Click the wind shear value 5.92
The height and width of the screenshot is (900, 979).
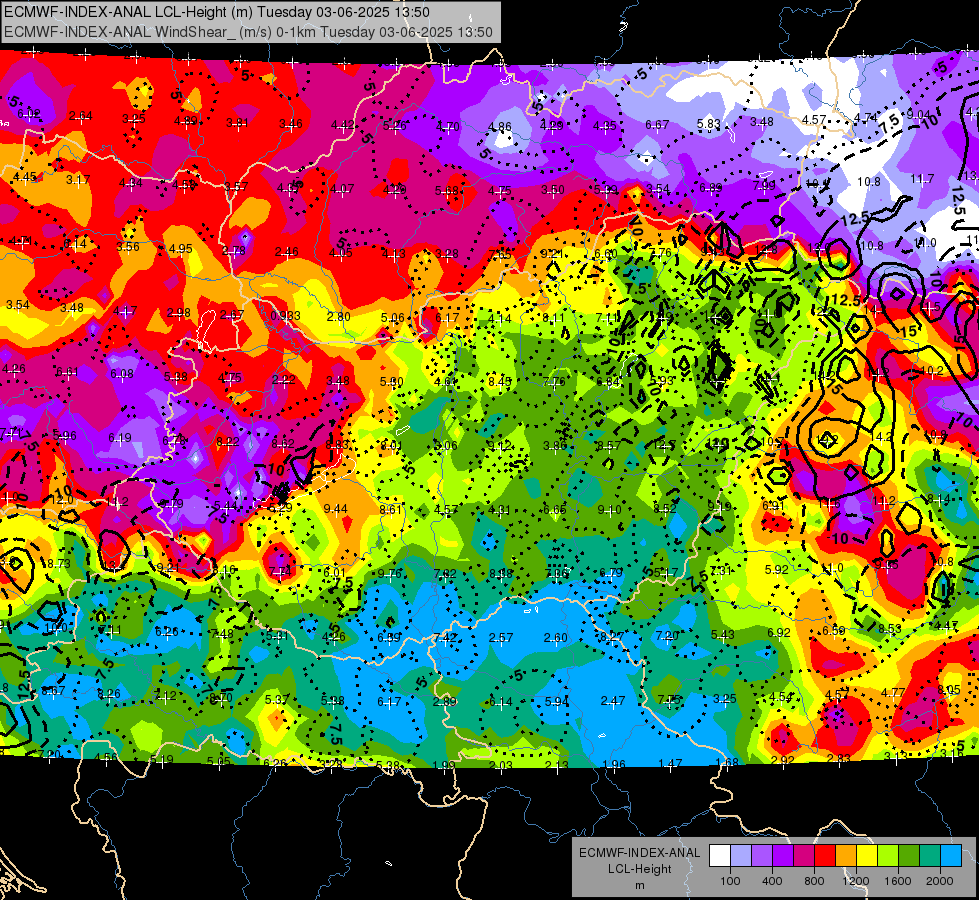coord(777,570)
